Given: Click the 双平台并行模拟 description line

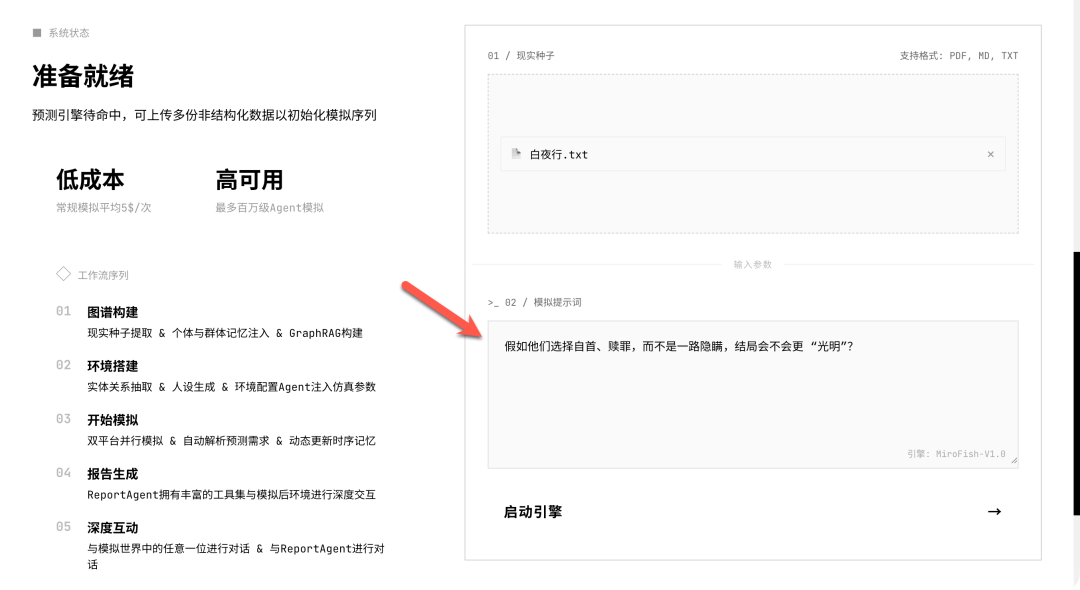Looking at the screenshot, I should pos(231,441).
